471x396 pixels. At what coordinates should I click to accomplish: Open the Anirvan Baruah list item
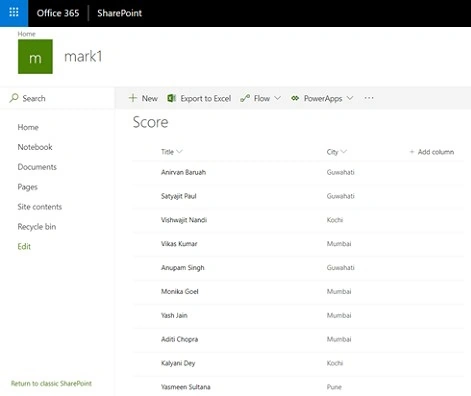point(183,172)
